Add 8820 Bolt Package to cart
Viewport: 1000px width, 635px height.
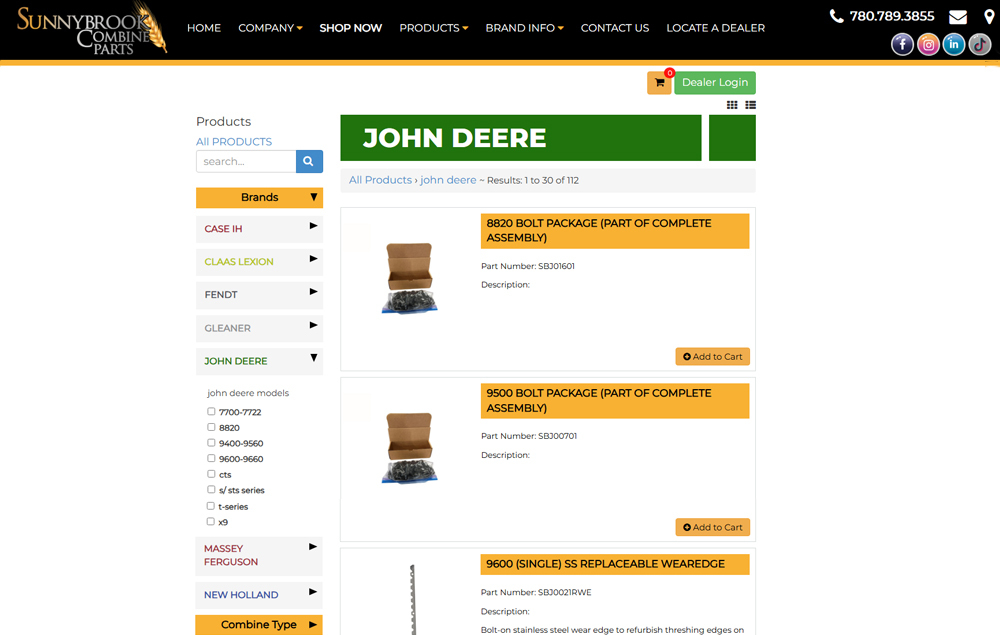pyautogui.click(x=712, y=357)
